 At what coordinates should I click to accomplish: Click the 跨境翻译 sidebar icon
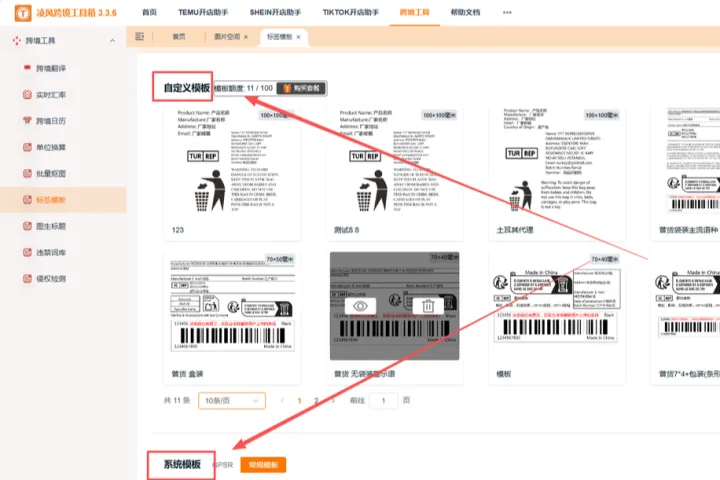click(27, 68)
